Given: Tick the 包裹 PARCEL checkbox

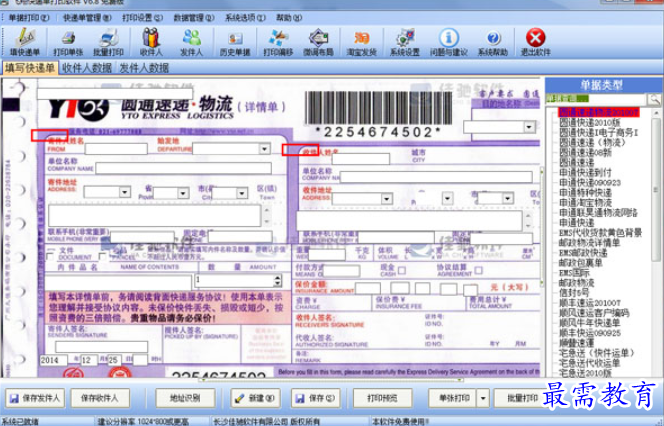Looking at the screenshot, I should (x=102, y=257).
